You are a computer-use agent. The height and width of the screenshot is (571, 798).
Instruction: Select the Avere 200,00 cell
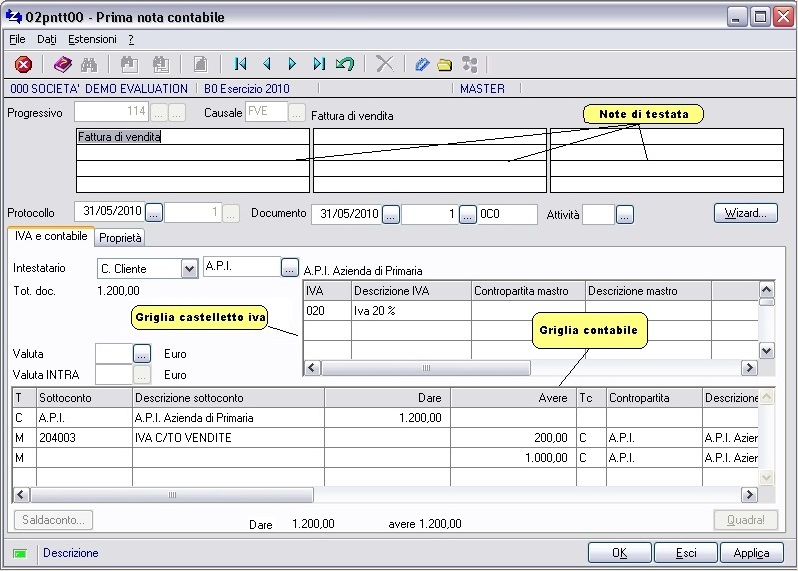pos(514,438)
